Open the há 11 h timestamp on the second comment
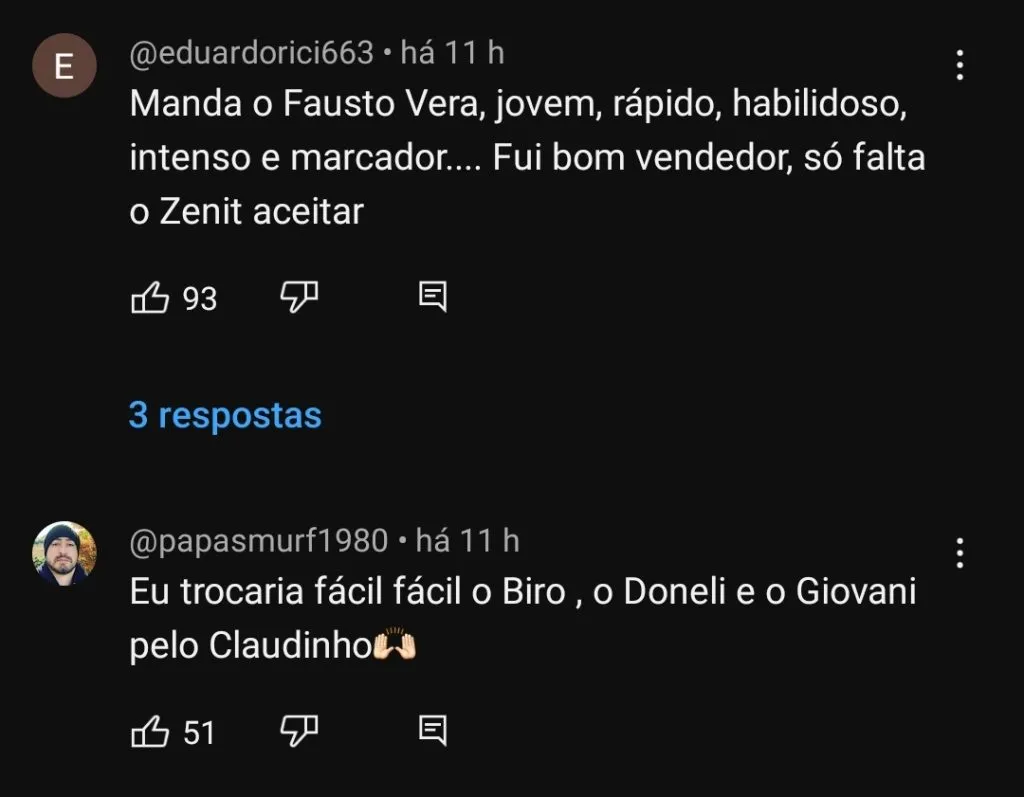Screen dimensions: 1024x797 coord(464,539)
